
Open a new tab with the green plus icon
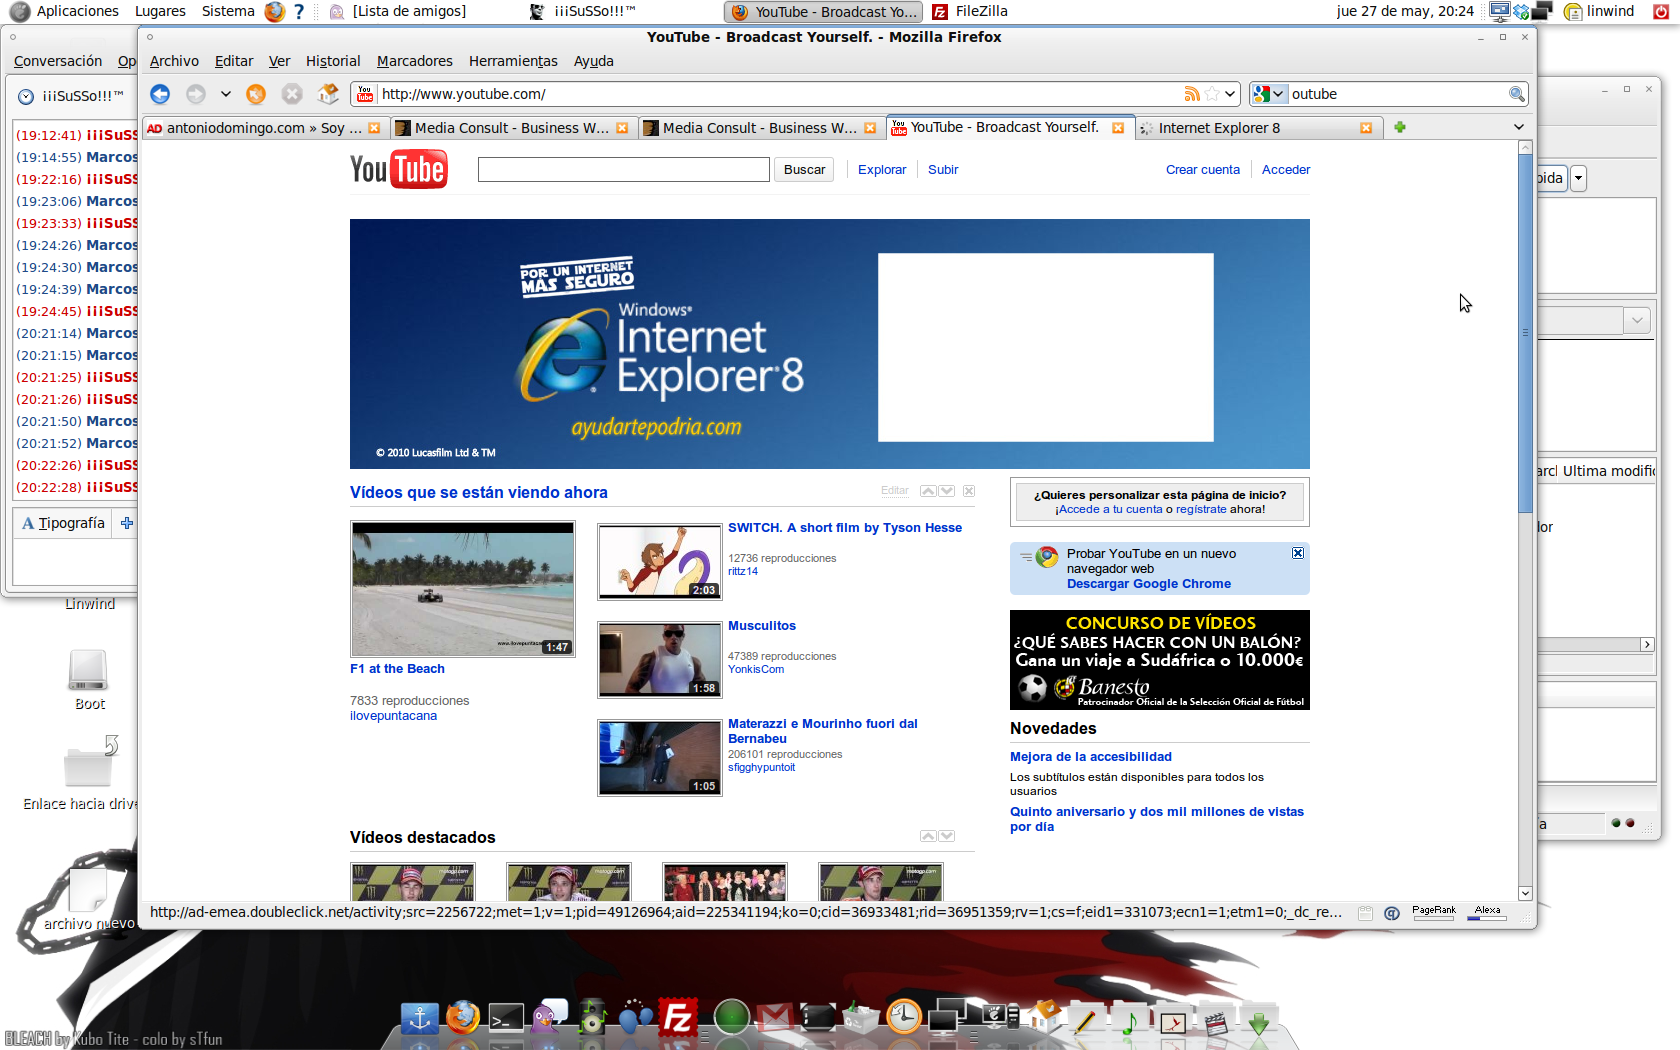pyautogui.click(x=1399, y=128)
